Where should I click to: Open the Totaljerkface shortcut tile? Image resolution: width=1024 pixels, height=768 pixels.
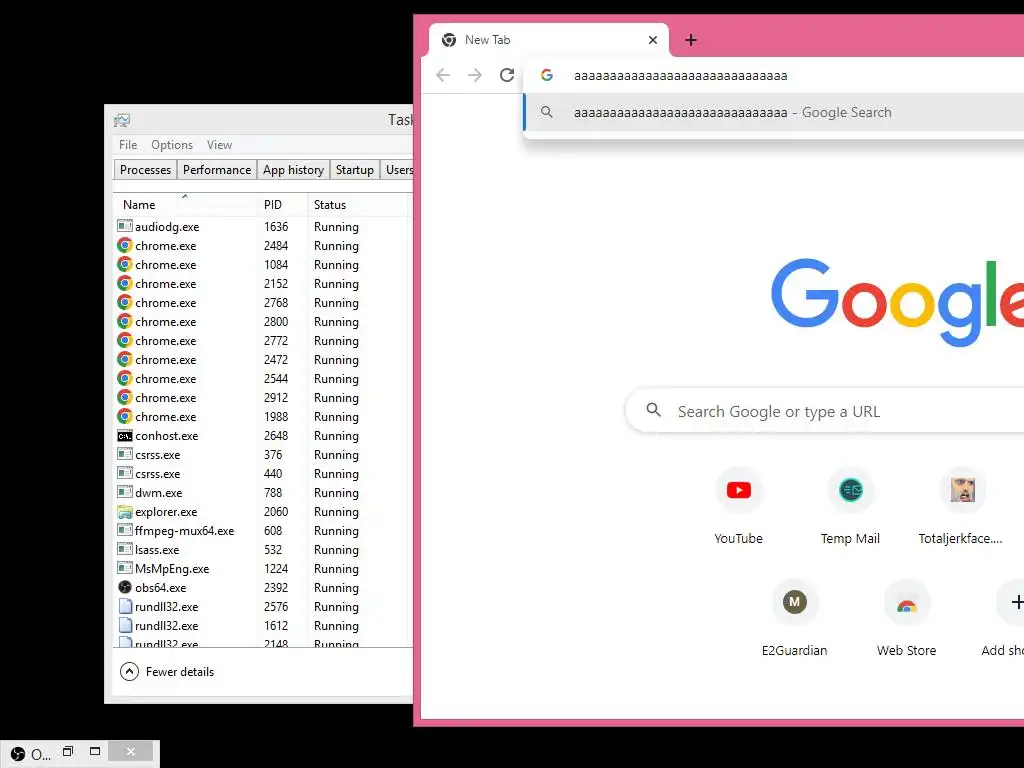962,507
